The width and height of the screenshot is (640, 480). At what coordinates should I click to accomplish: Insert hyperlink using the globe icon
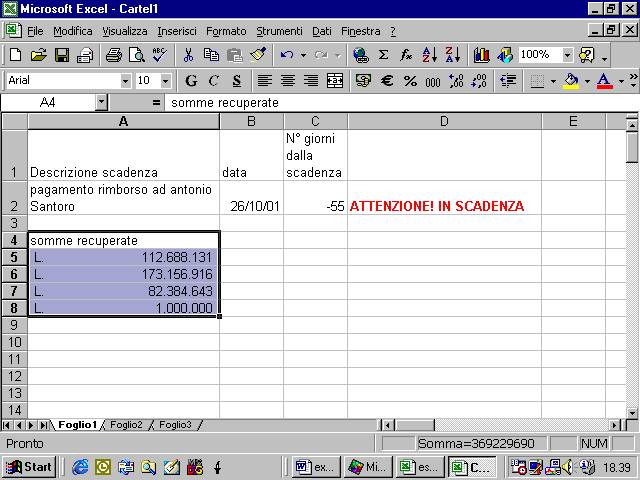coord(360,55)
